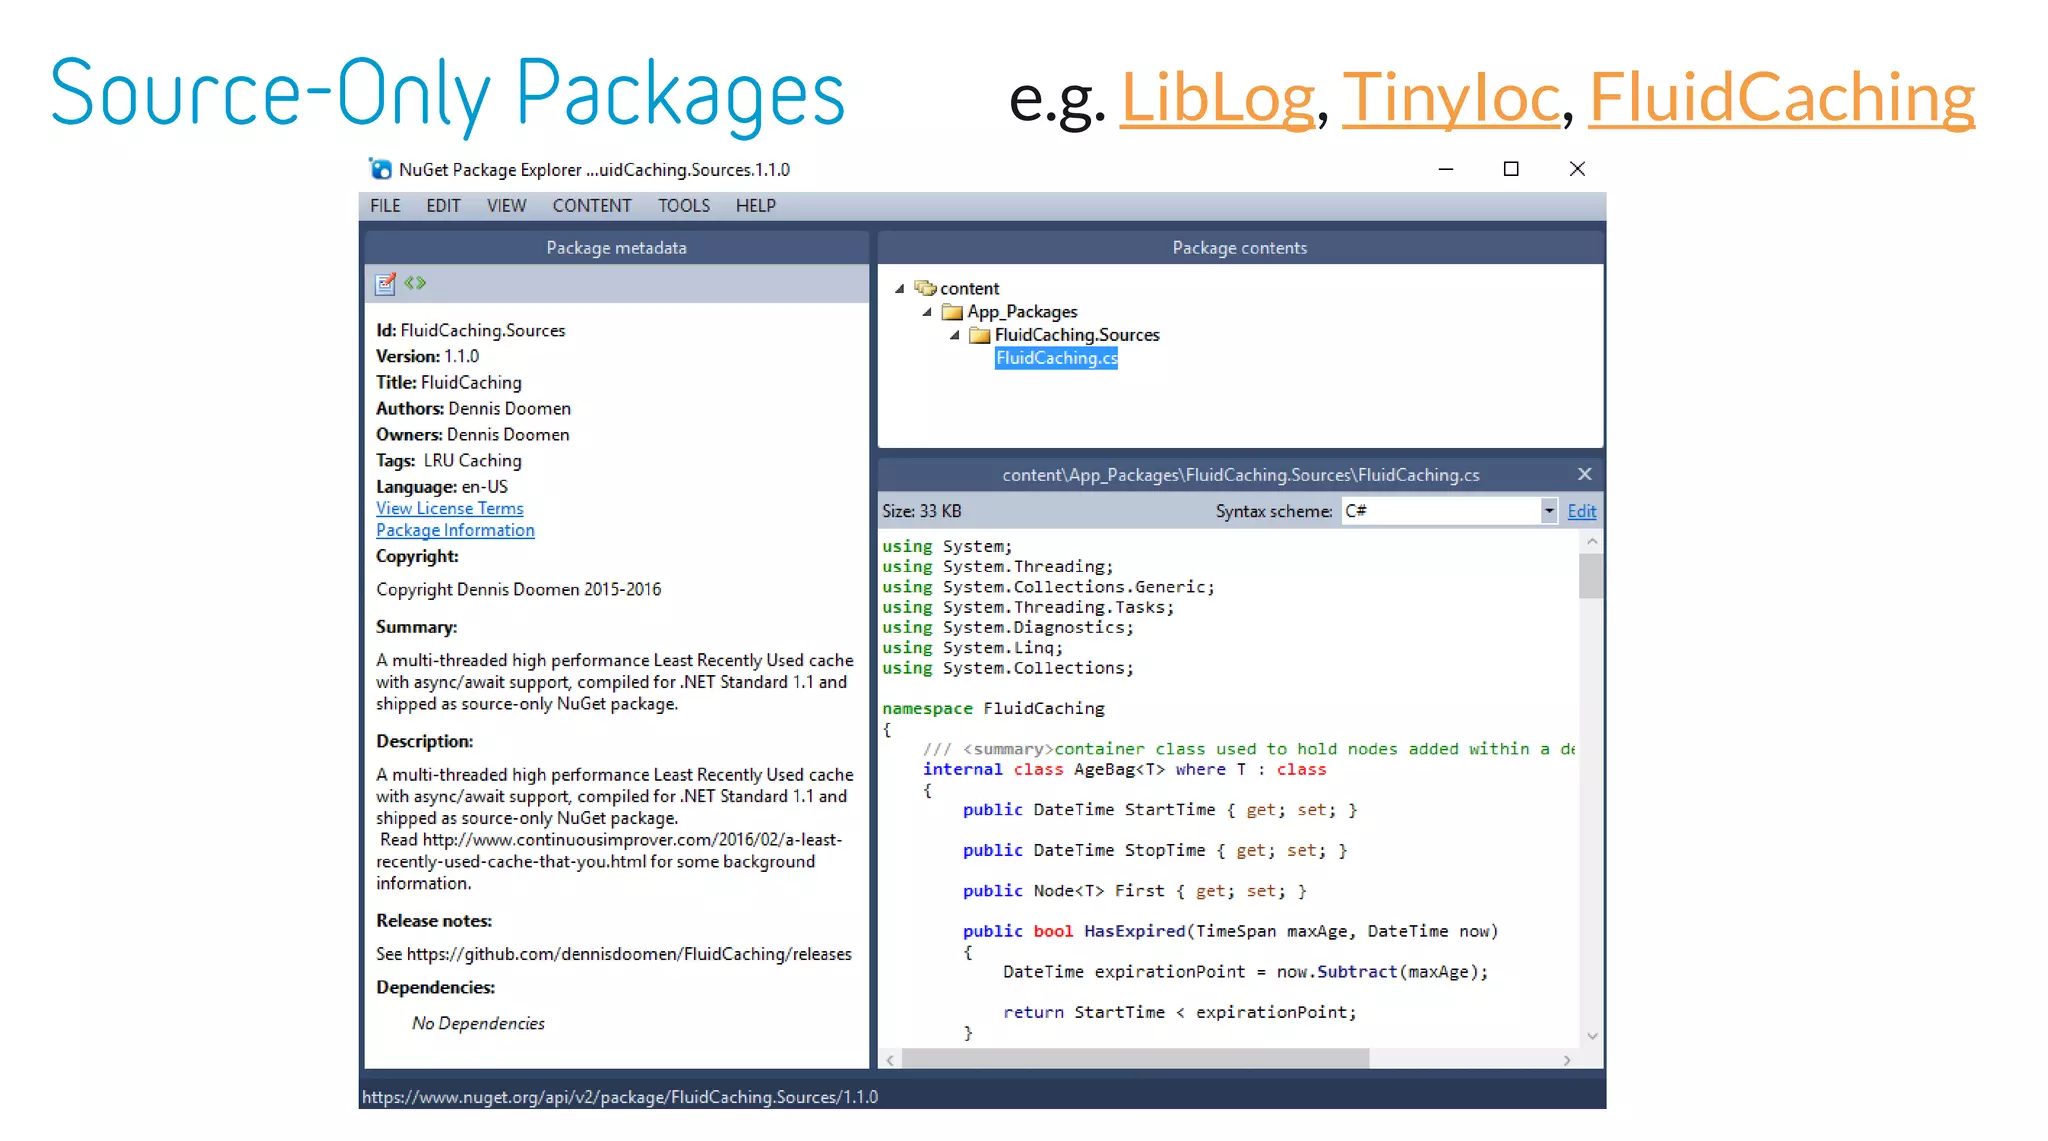Click the 'Tags: LRU Caching' line
Screen dimensions: 2048x1141
pos(448,460)
